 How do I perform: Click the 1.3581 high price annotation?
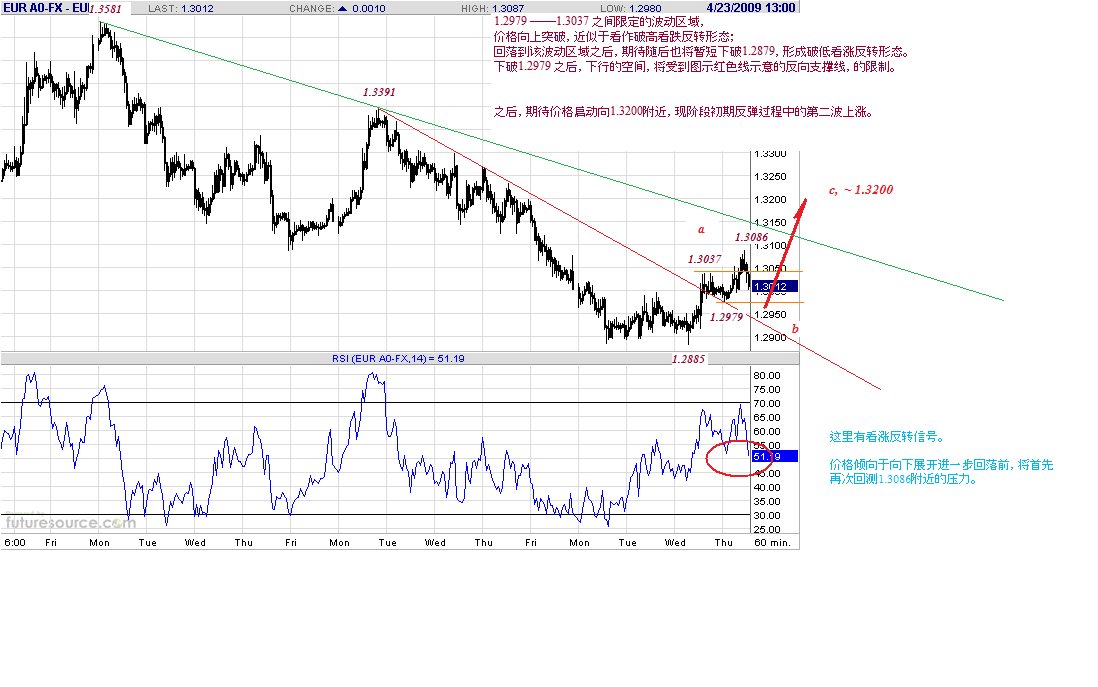(106, 9)
